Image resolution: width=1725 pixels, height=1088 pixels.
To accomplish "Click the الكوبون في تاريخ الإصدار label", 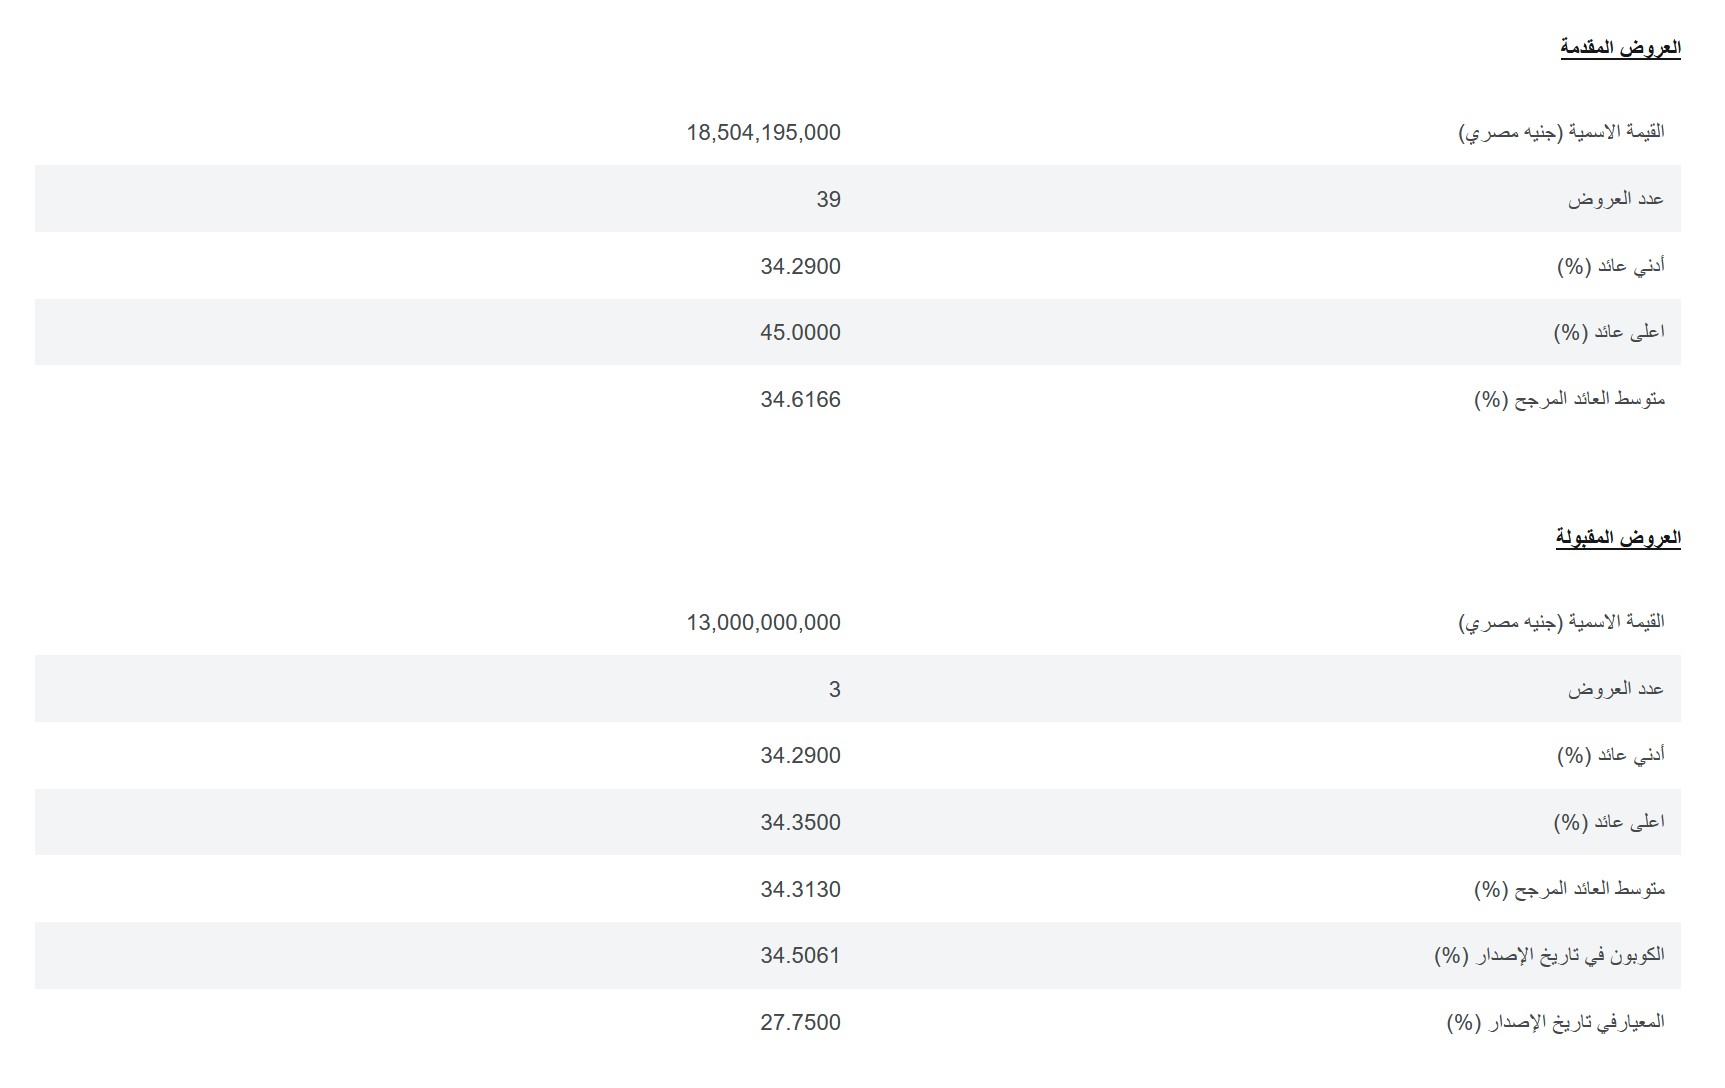I will (x=1549, y=956).
